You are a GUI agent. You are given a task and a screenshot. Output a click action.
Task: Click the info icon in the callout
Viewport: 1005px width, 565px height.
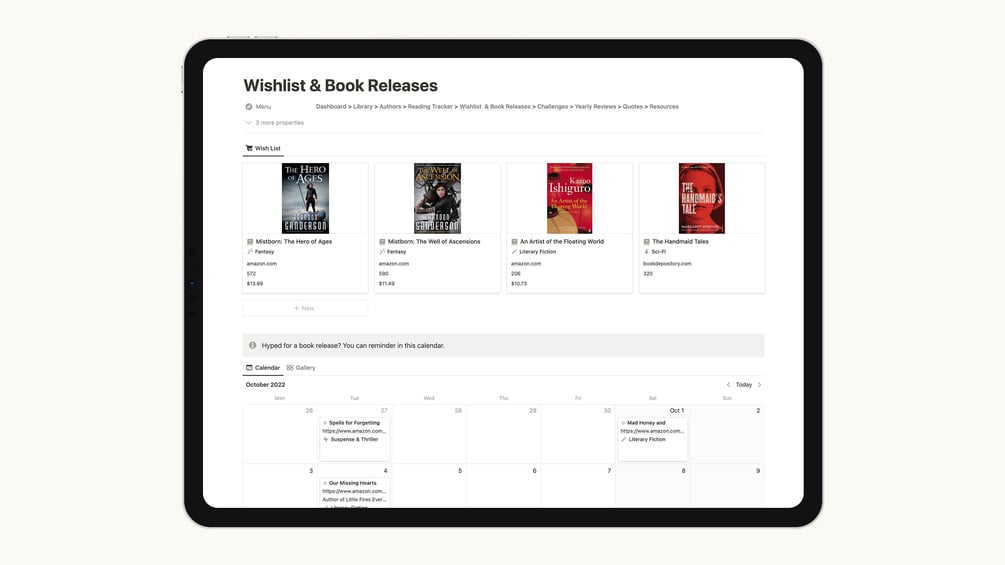click(x=253, y=345)
